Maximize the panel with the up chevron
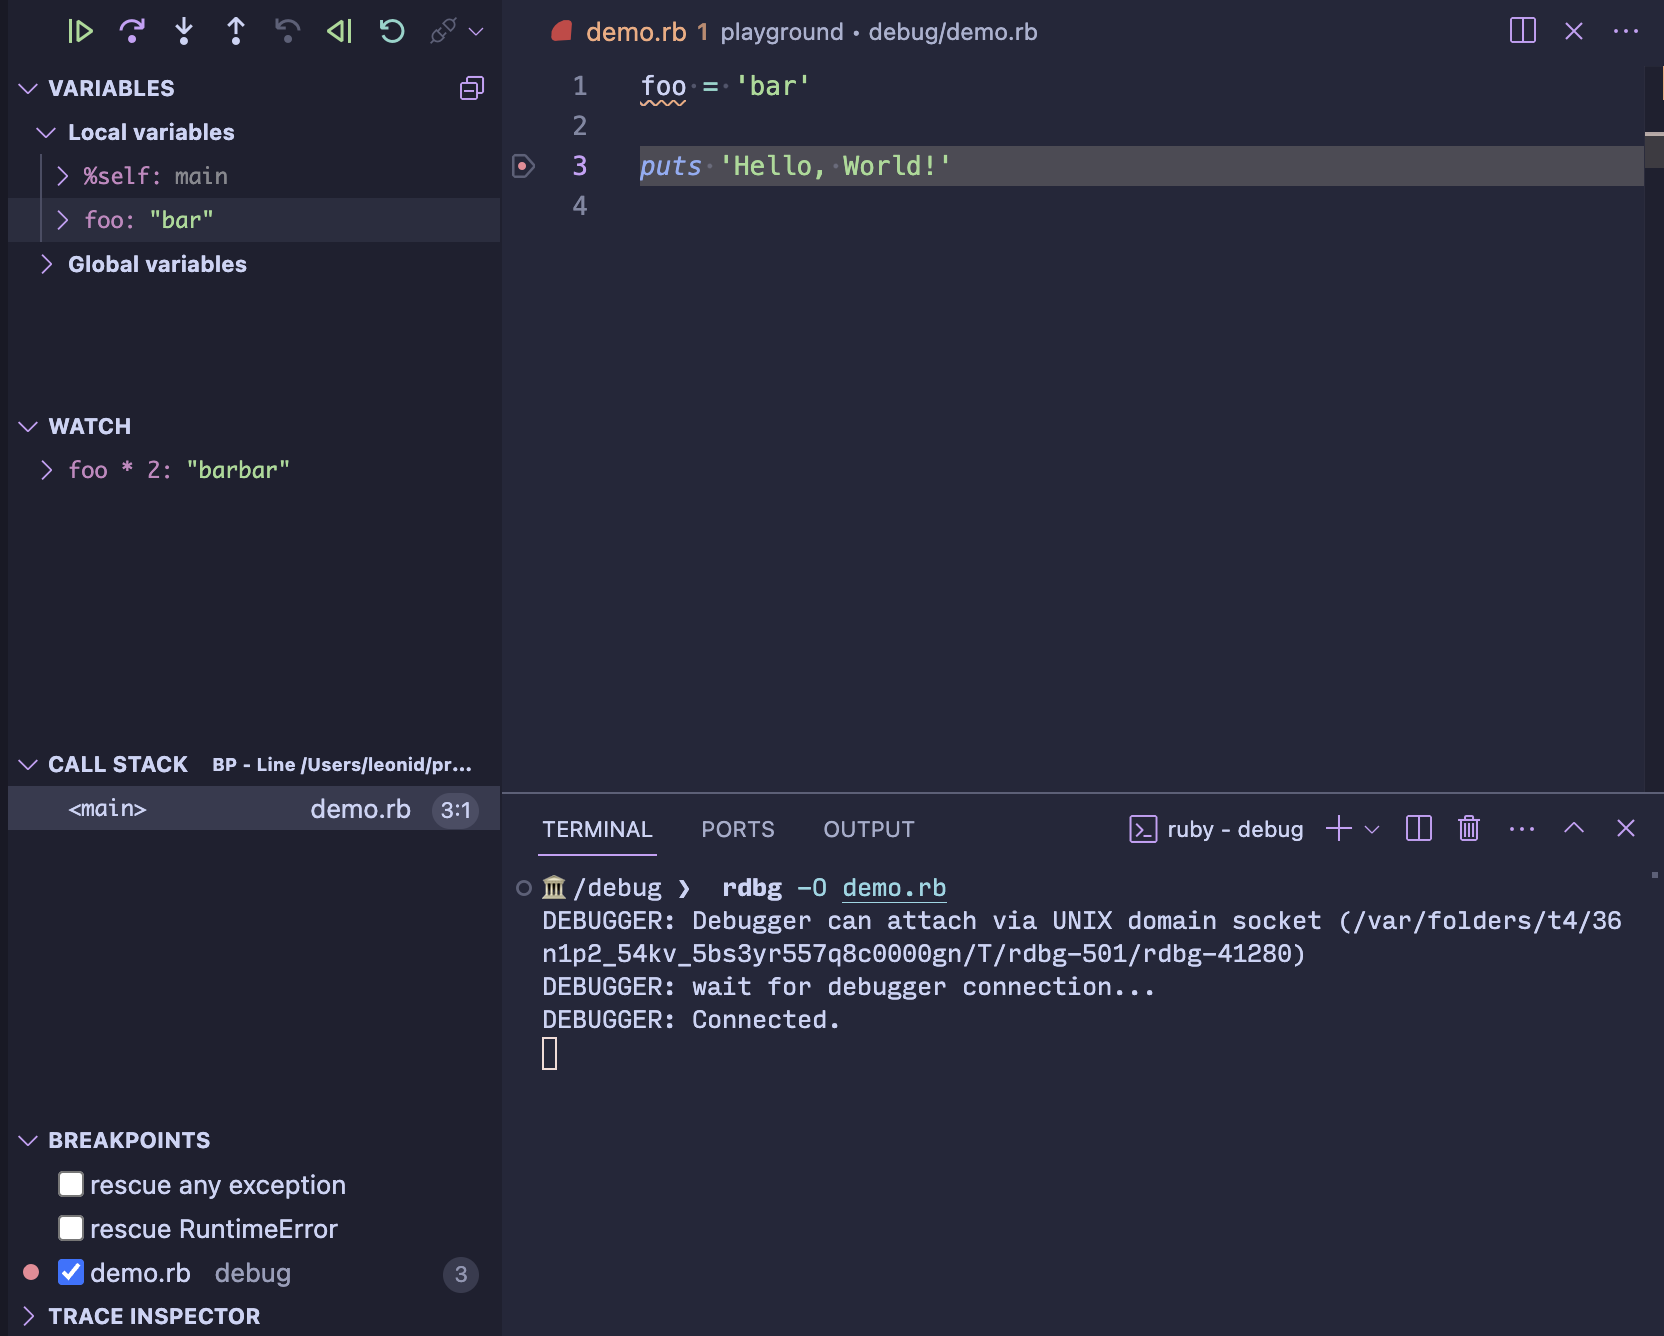This screenshot has height=1336, width=1664. pyautogui.click(x=1574, y=828)
